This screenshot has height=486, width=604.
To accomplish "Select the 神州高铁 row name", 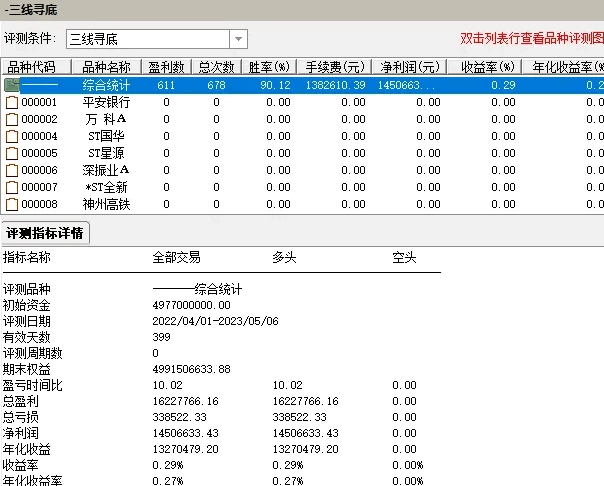I will click(106, 204).
